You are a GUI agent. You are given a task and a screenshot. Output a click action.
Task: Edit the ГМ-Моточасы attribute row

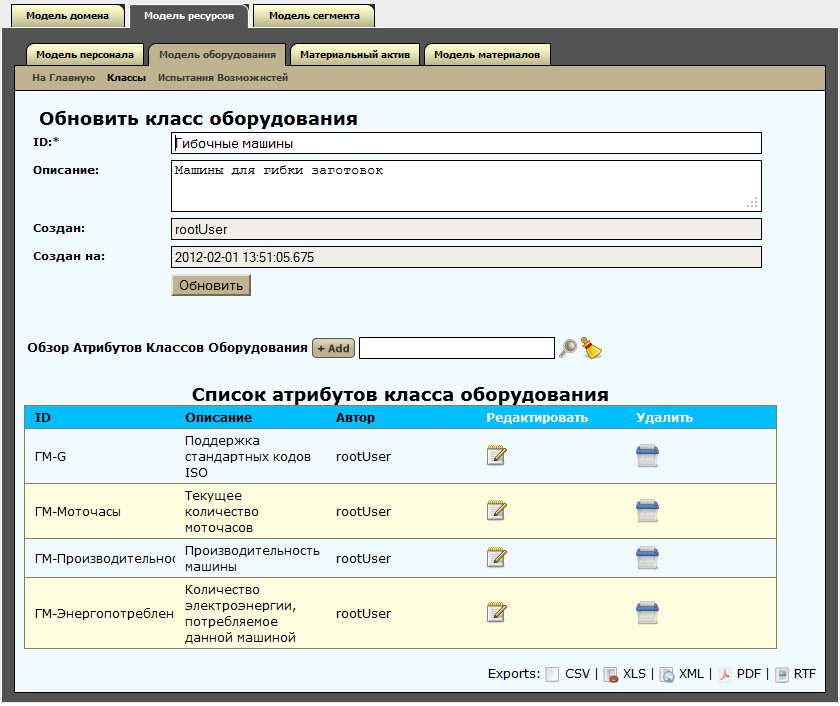497,511
